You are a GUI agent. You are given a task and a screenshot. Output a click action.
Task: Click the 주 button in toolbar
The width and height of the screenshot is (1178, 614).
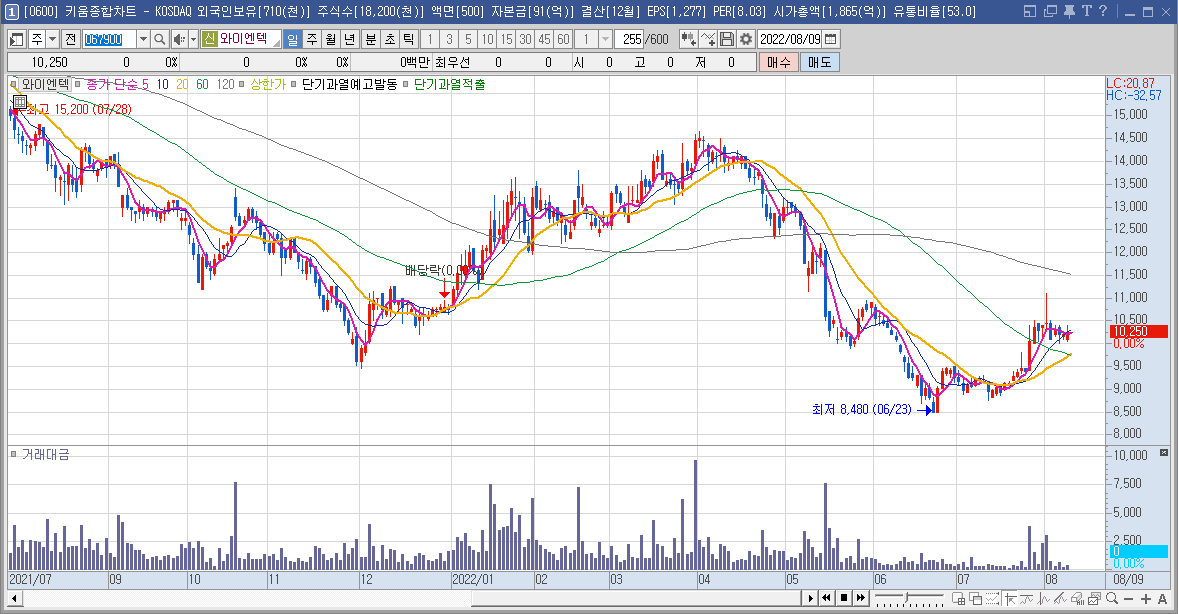pos(37,39)
